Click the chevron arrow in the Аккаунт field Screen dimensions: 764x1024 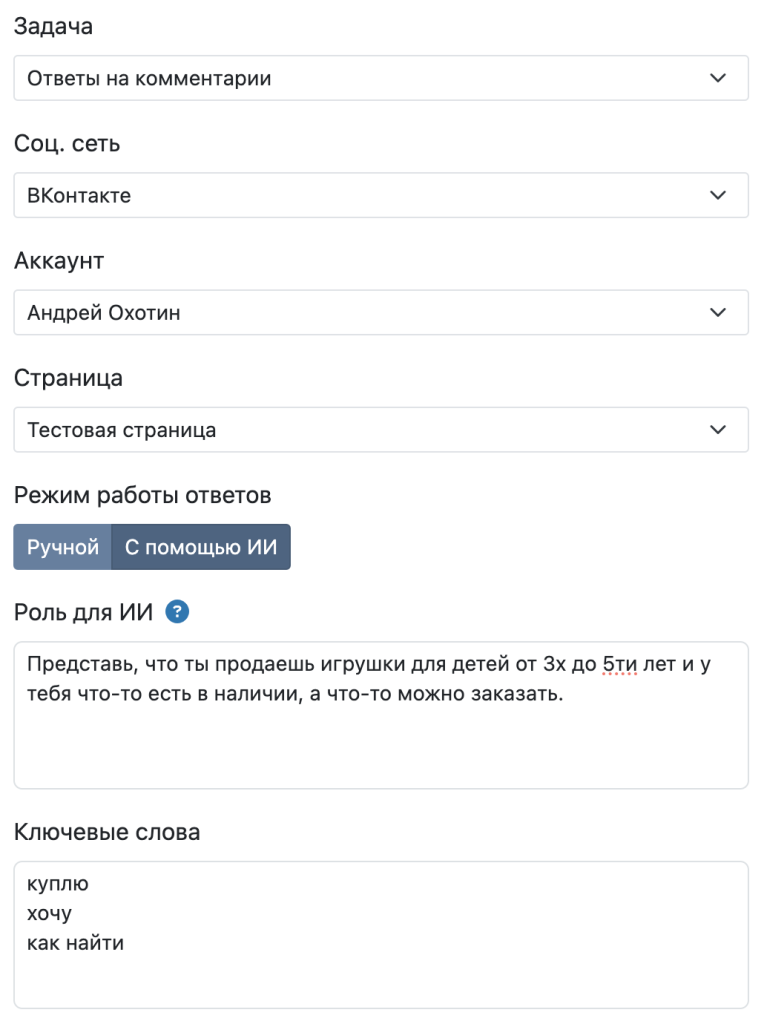717,312
